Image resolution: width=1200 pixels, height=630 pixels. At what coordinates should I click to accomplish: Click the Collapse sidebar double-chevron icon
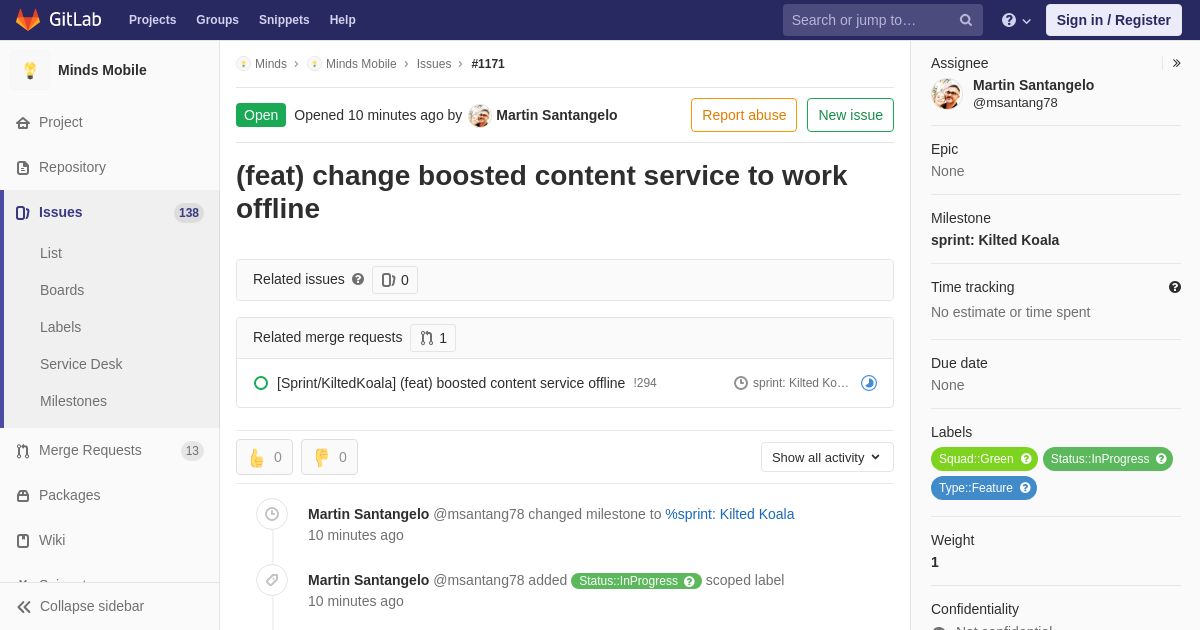pyautogui.click(x=24, y=607)
